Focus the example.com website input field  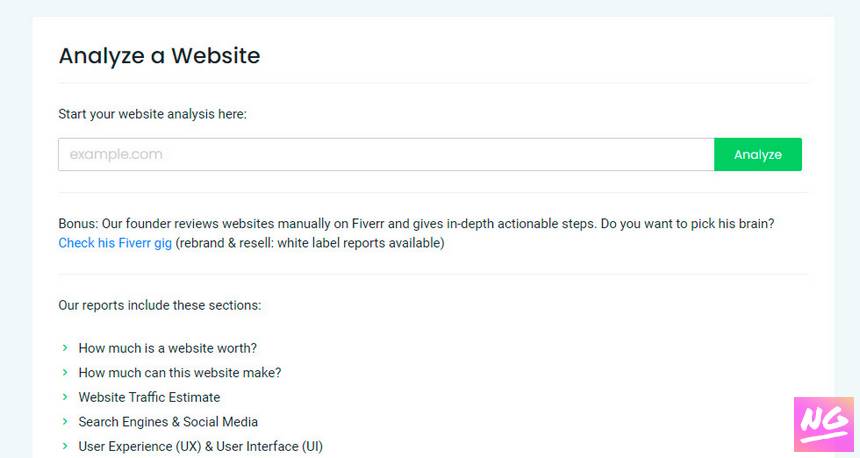coord(386,154)
